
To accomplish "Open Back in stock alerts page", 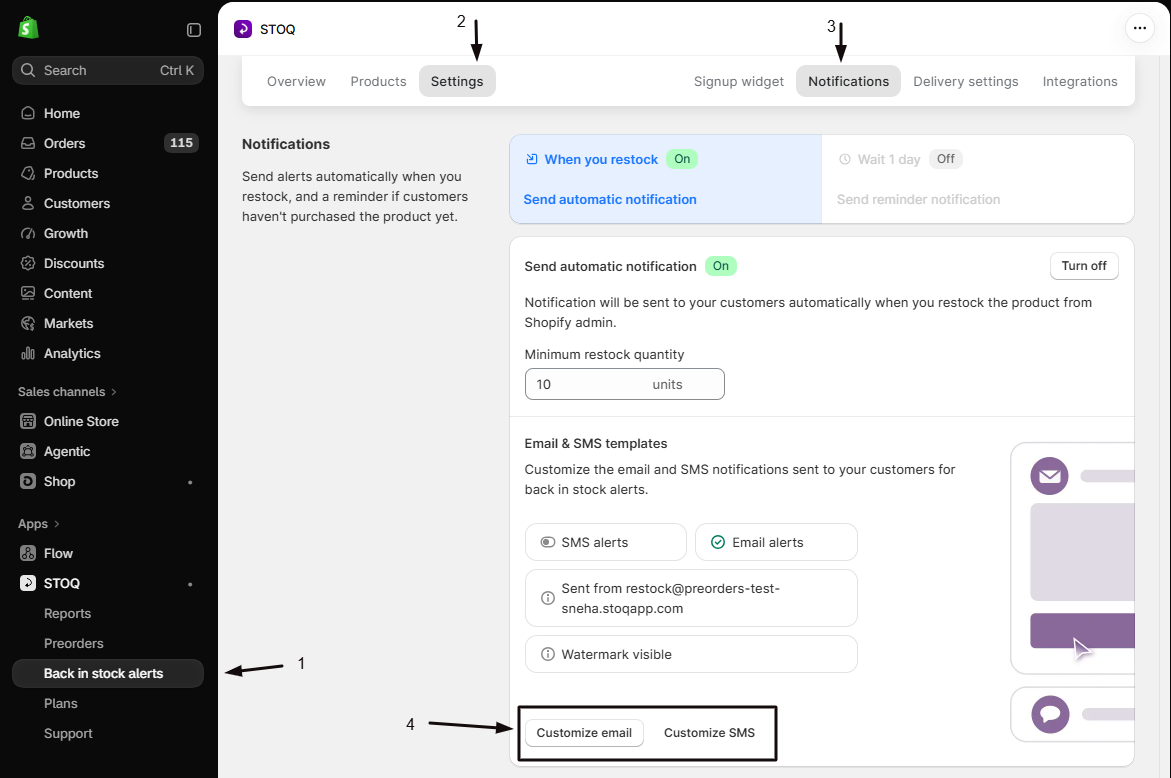I will point(108,673).
